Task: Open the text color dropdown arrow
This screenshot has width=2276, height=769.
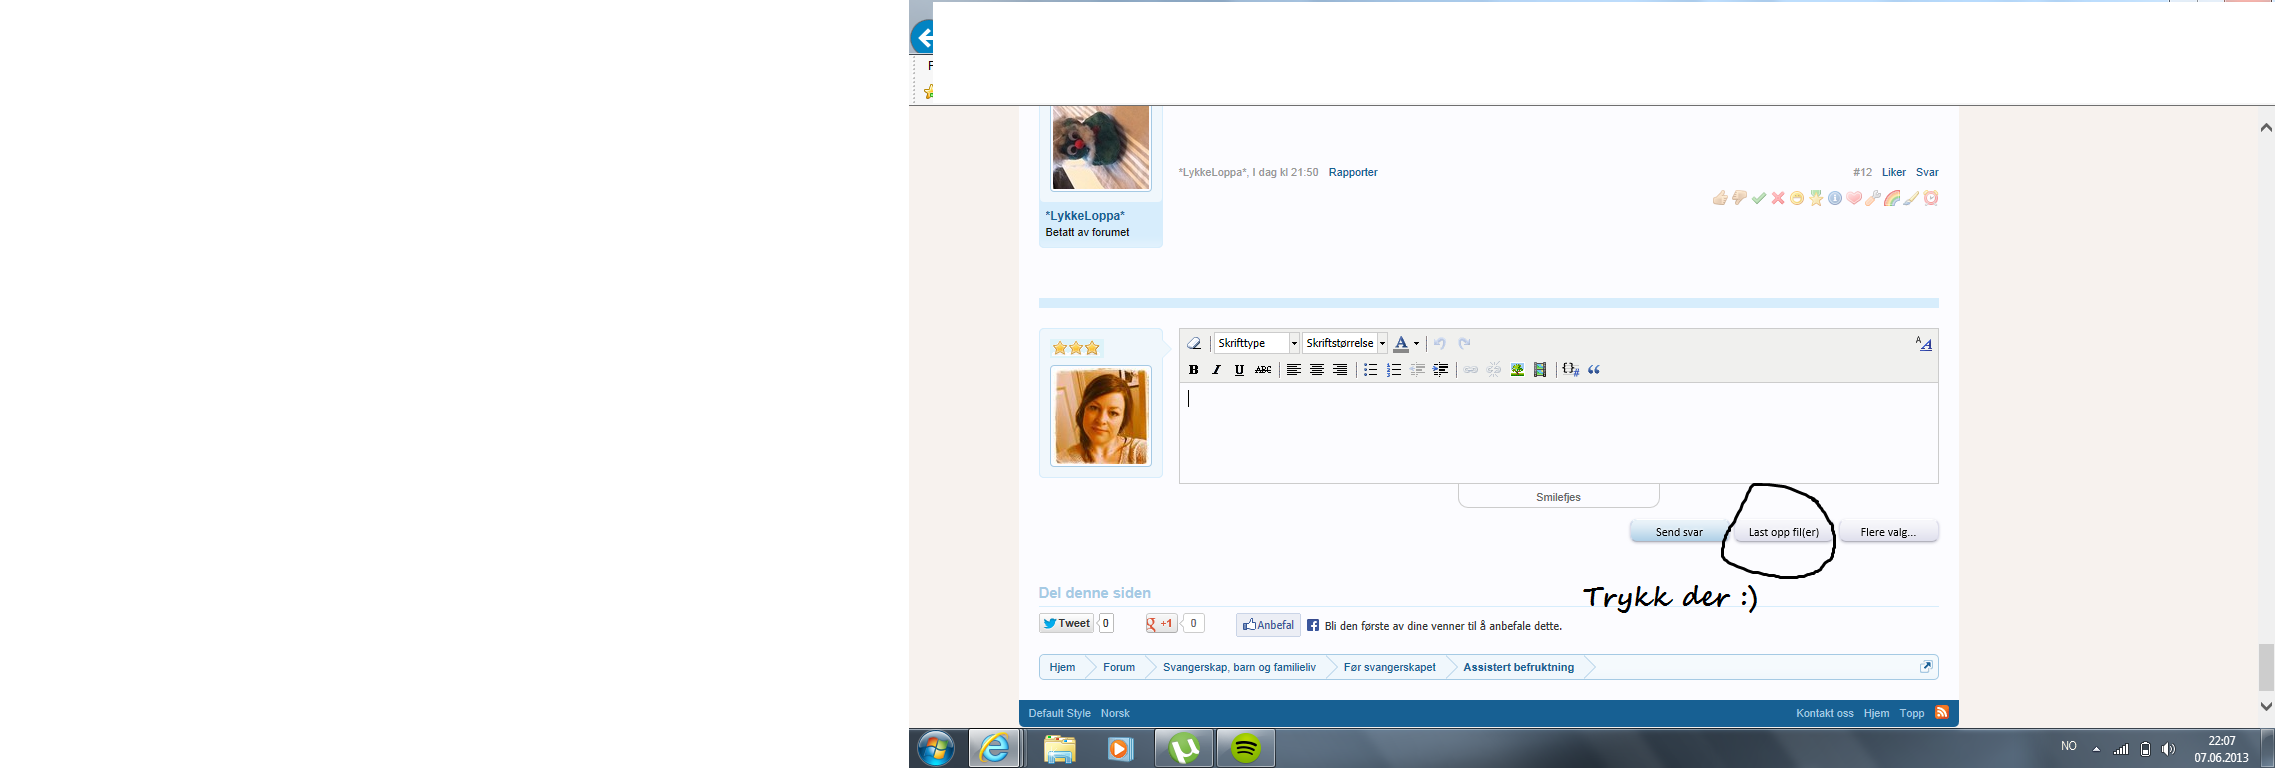Action: pyautogui.click(x=1416, y=344)
